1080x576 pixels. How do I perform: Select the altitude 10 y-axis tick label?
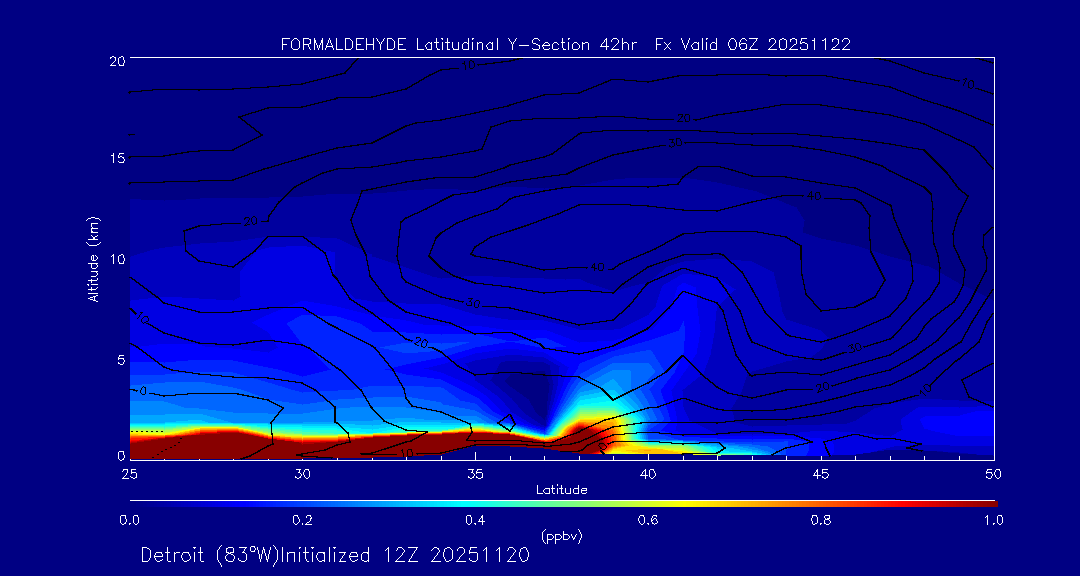click(115, 259)
